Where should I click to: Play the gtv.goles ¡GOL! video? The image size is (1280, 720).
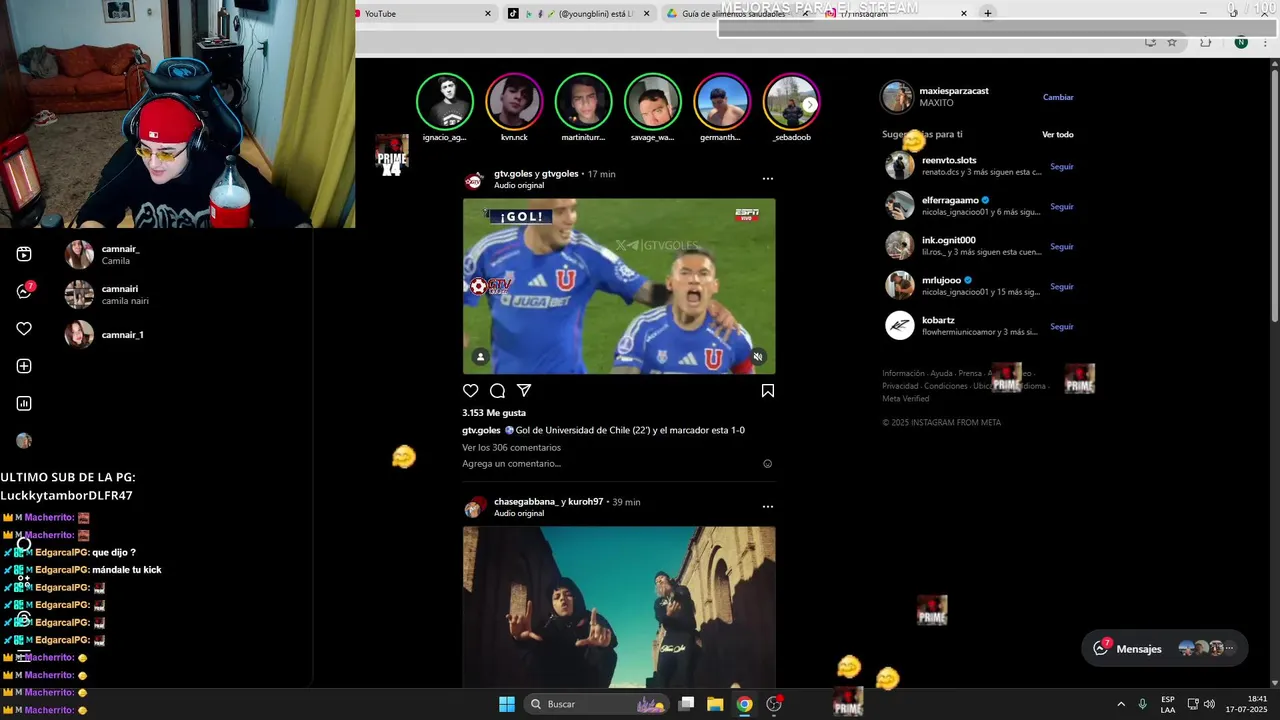619,286
